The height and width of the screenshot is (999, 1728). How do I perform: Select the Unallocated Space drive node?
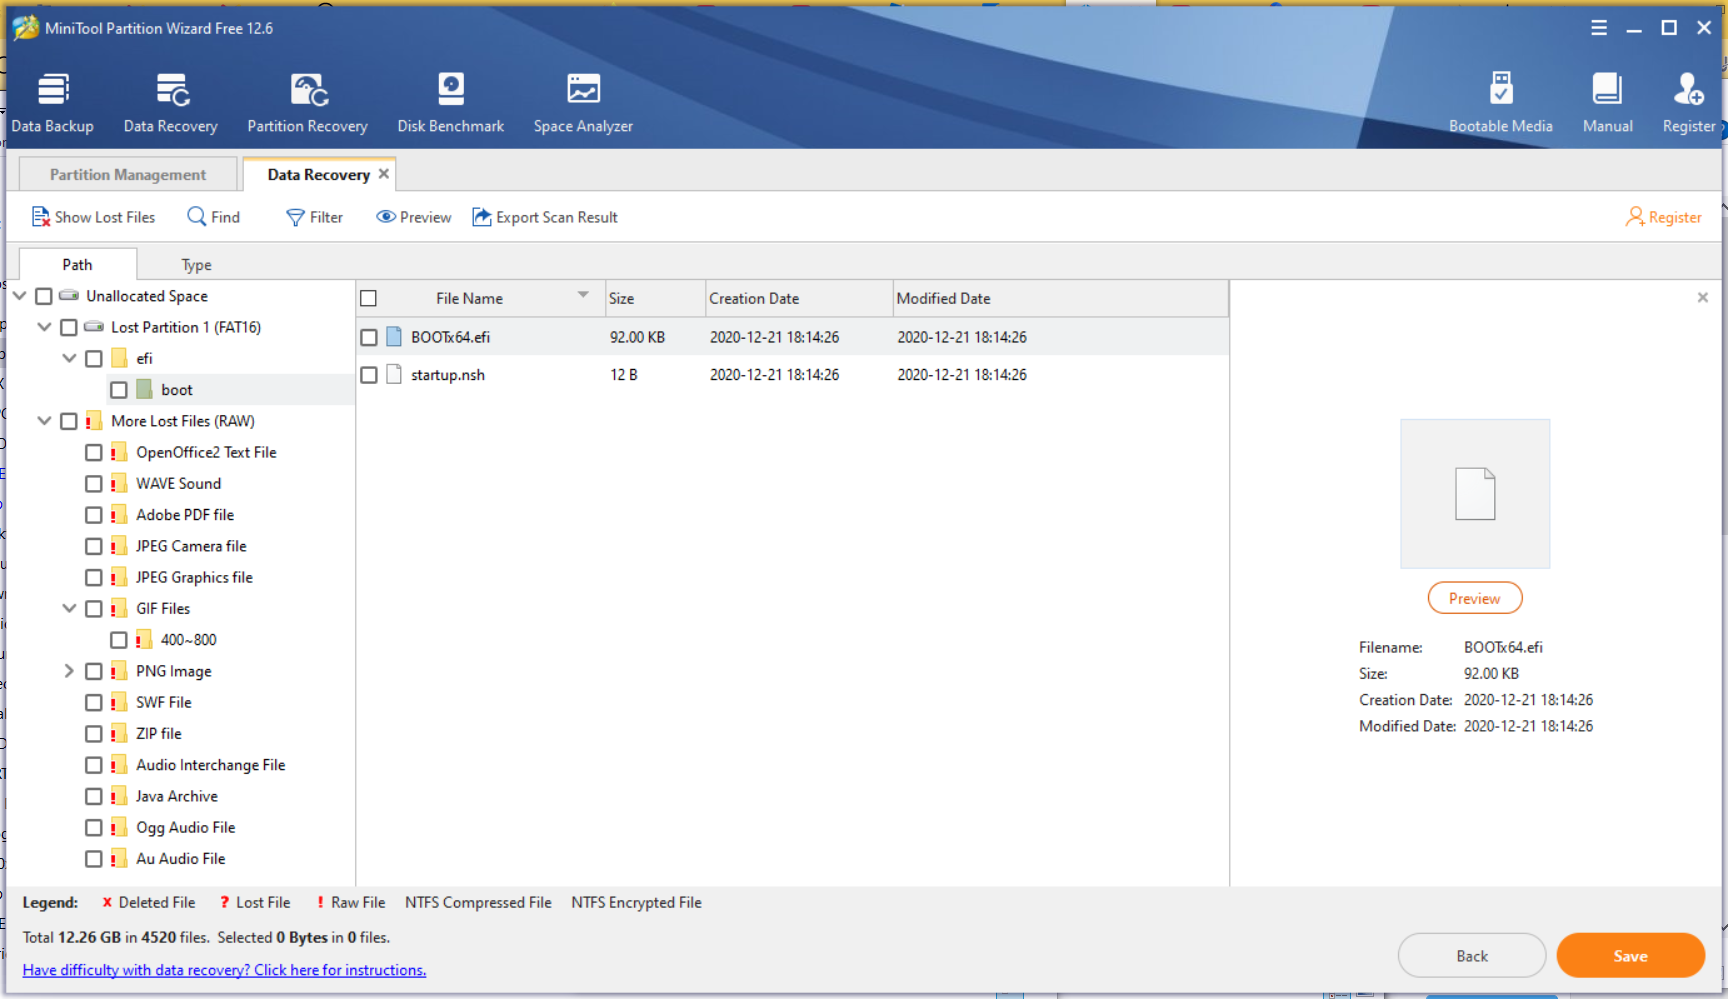(147, 296)
